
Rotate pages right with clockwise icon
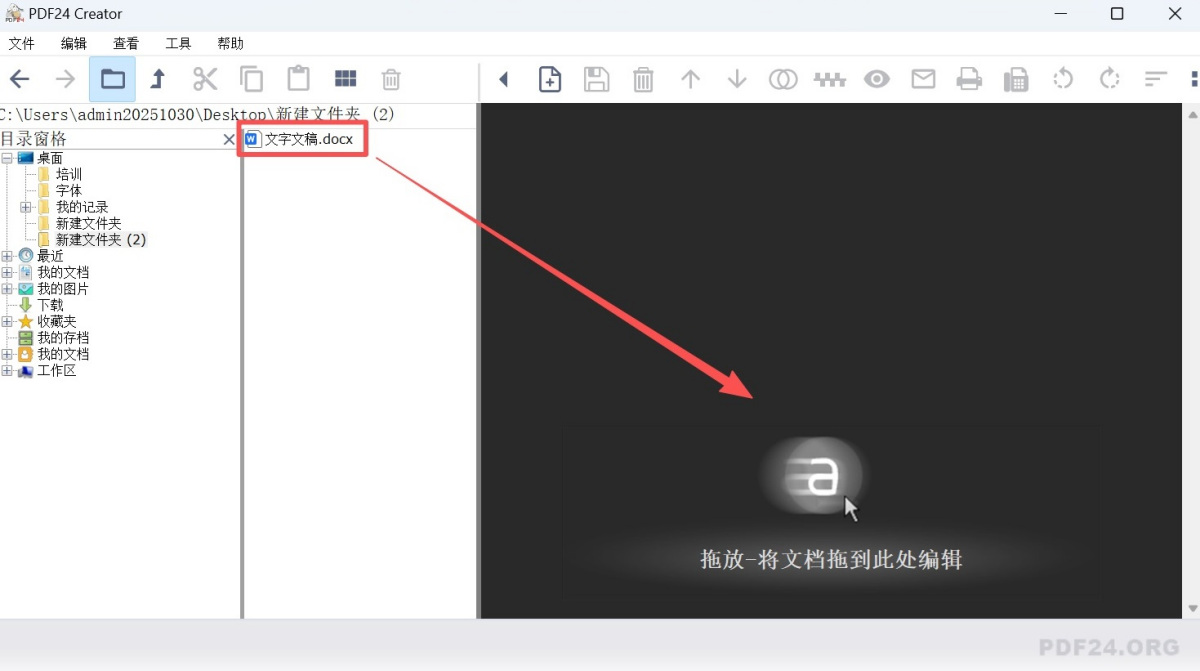pos(1109,79)
